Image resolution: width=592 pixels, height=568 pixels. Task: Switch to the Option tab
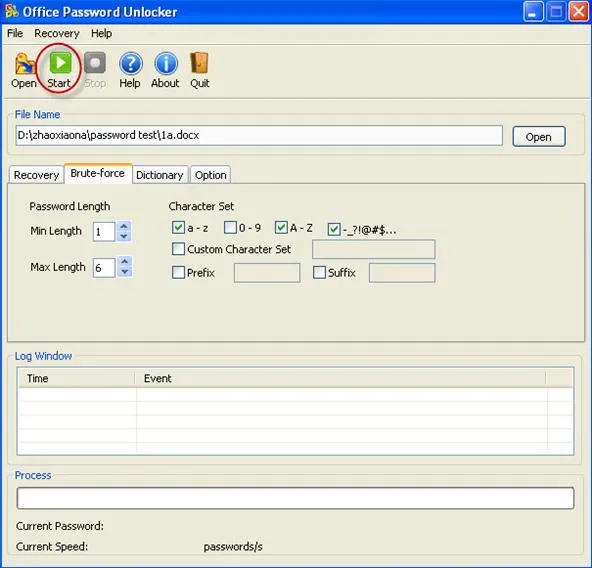tap(211, 175)
